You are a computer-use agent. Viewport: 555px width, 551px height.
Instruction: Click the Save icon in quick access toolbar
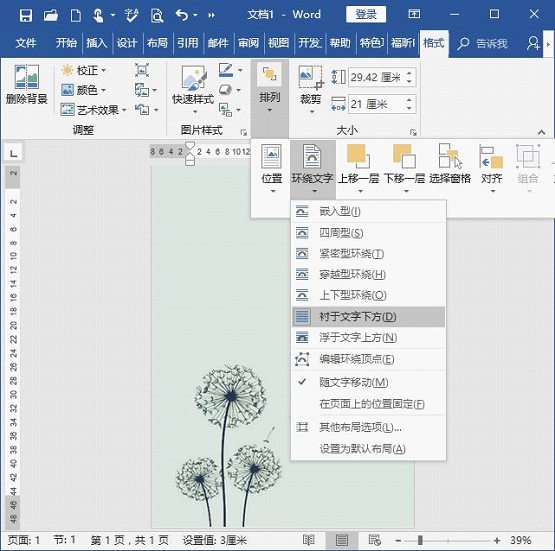[25, 16]
